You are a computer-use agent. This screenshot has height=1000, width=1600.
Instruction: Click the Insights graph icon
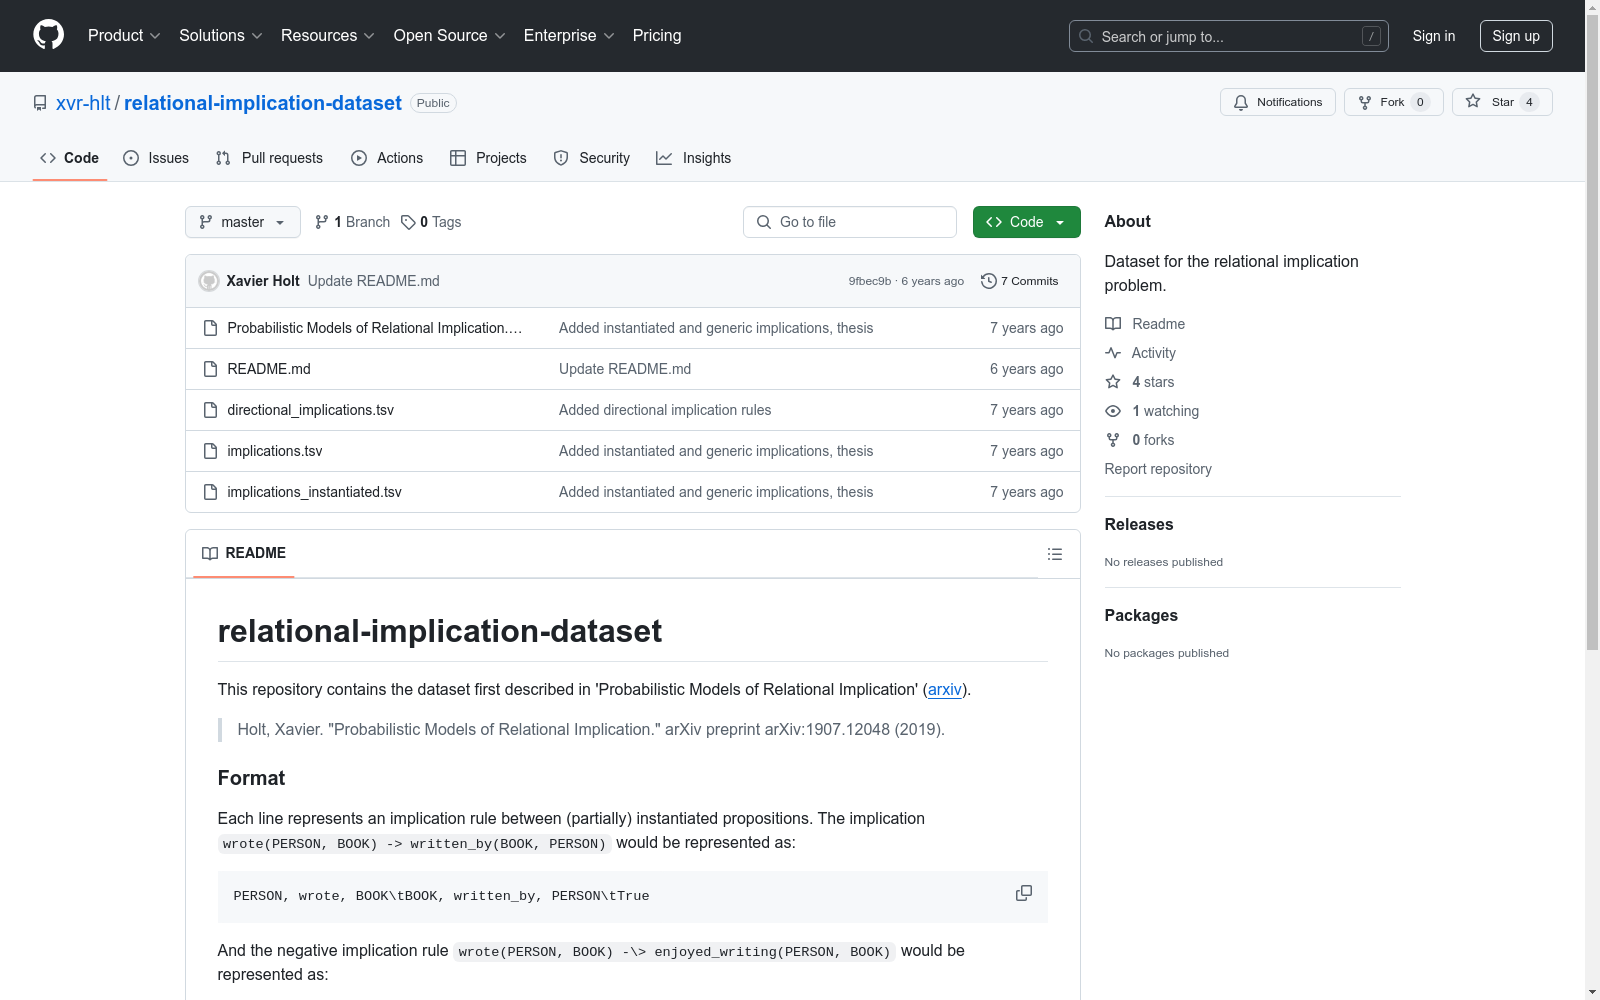pyautogui.click(x=664, y=158)
